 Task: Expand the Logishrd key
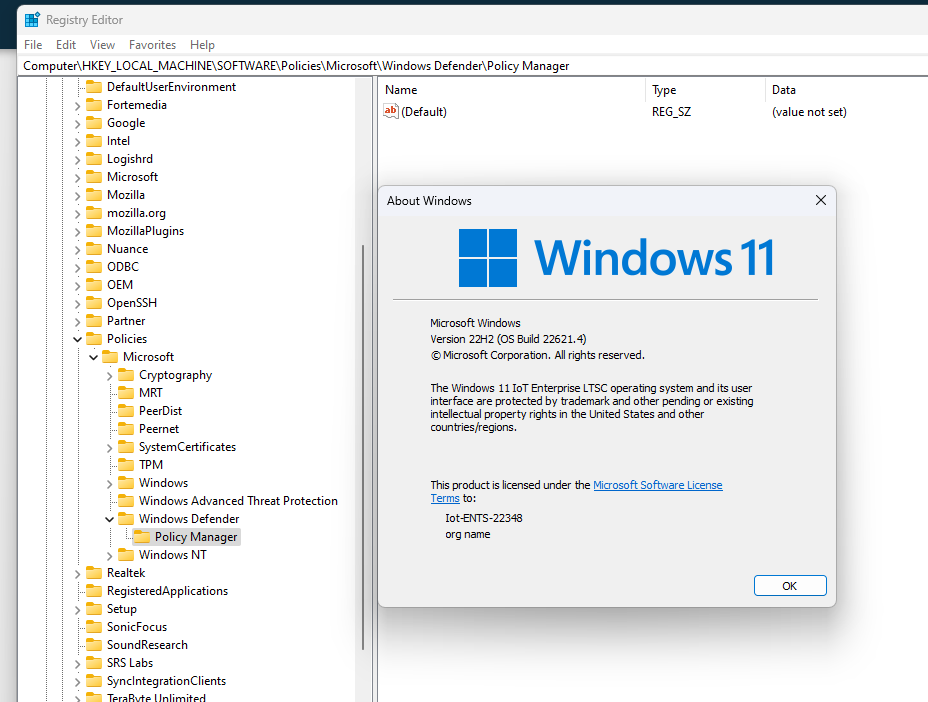(x=78, y=160)
